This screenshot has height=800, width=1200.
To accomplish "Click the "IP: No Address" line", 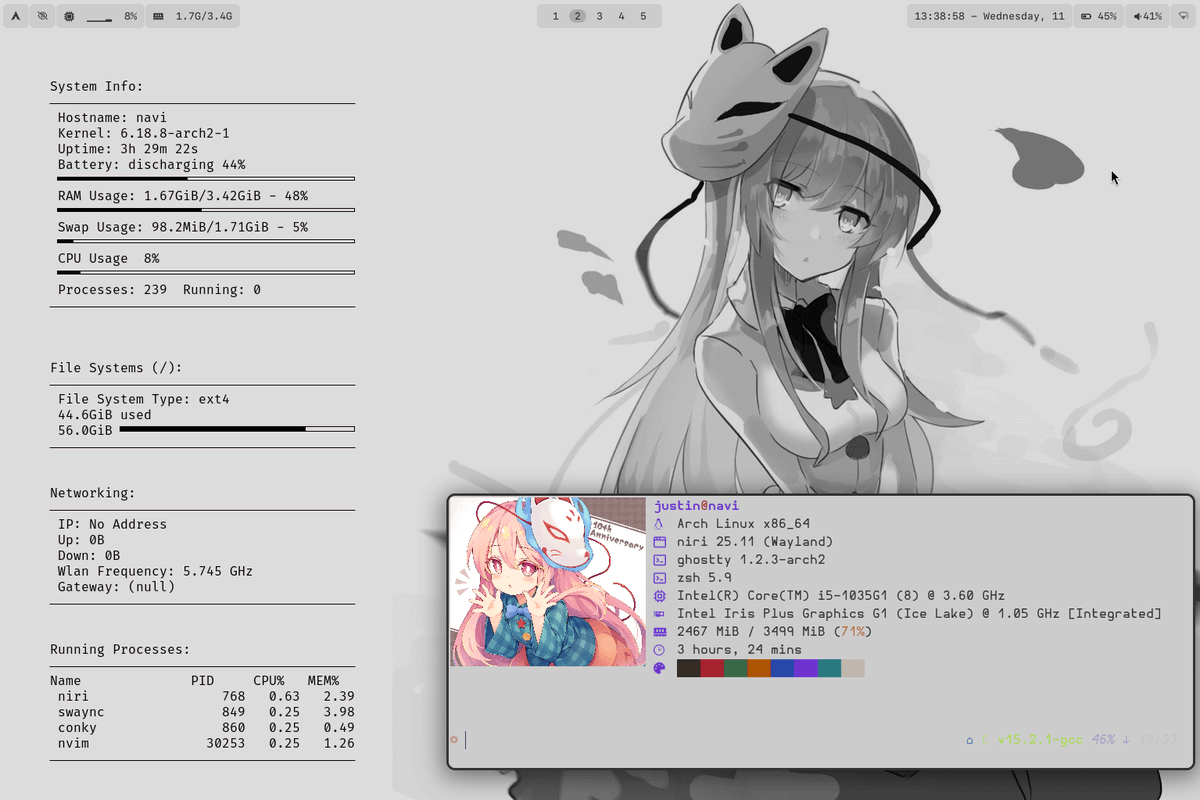I will tap(112, 524).
